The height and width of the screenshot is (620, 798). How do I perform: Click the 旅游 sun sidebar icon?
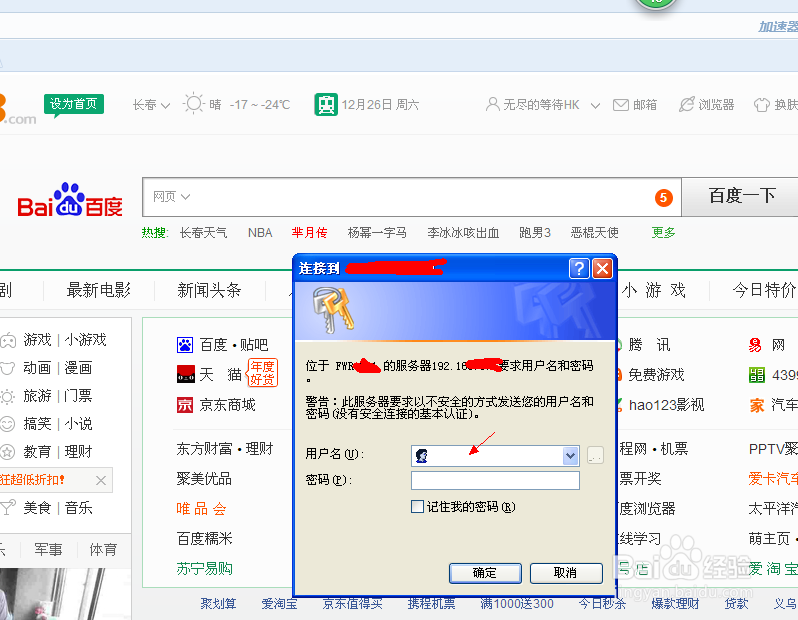[x=7, y=396]
